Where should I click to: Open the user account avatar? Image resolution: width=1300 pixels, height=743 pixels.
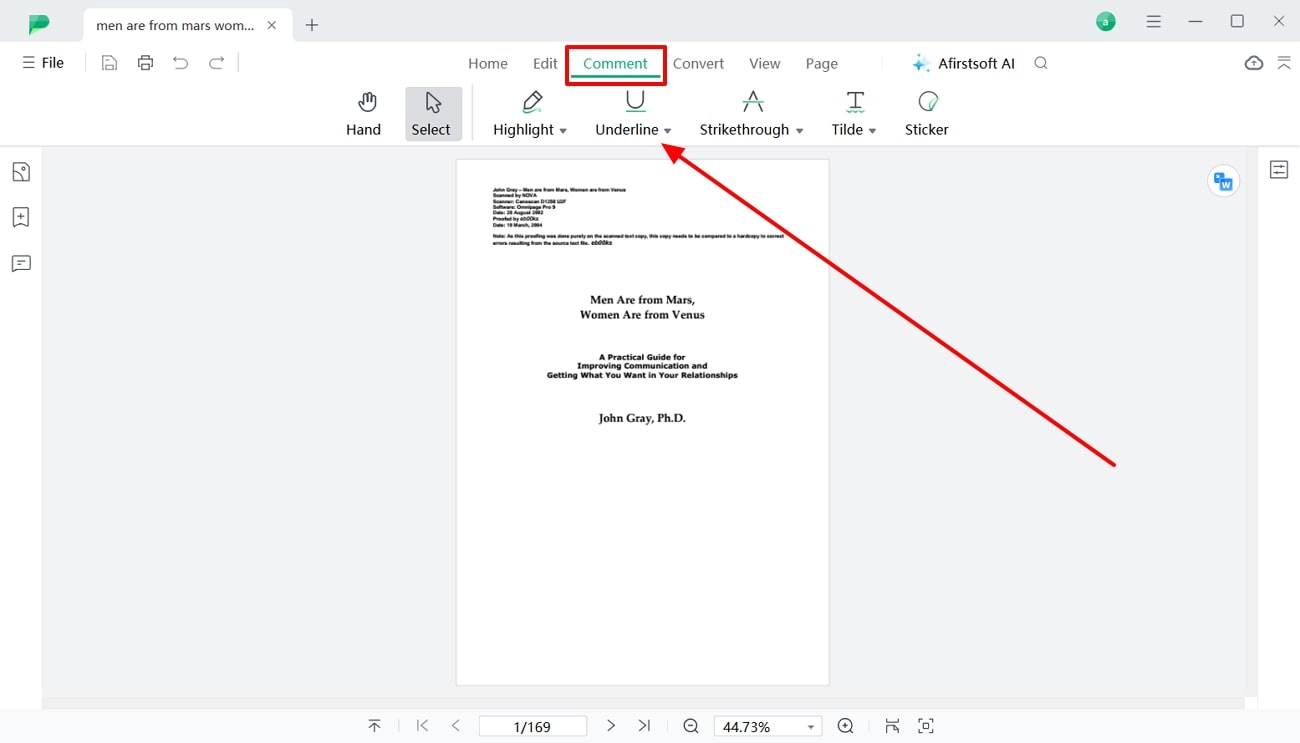tap(1106, 21)
